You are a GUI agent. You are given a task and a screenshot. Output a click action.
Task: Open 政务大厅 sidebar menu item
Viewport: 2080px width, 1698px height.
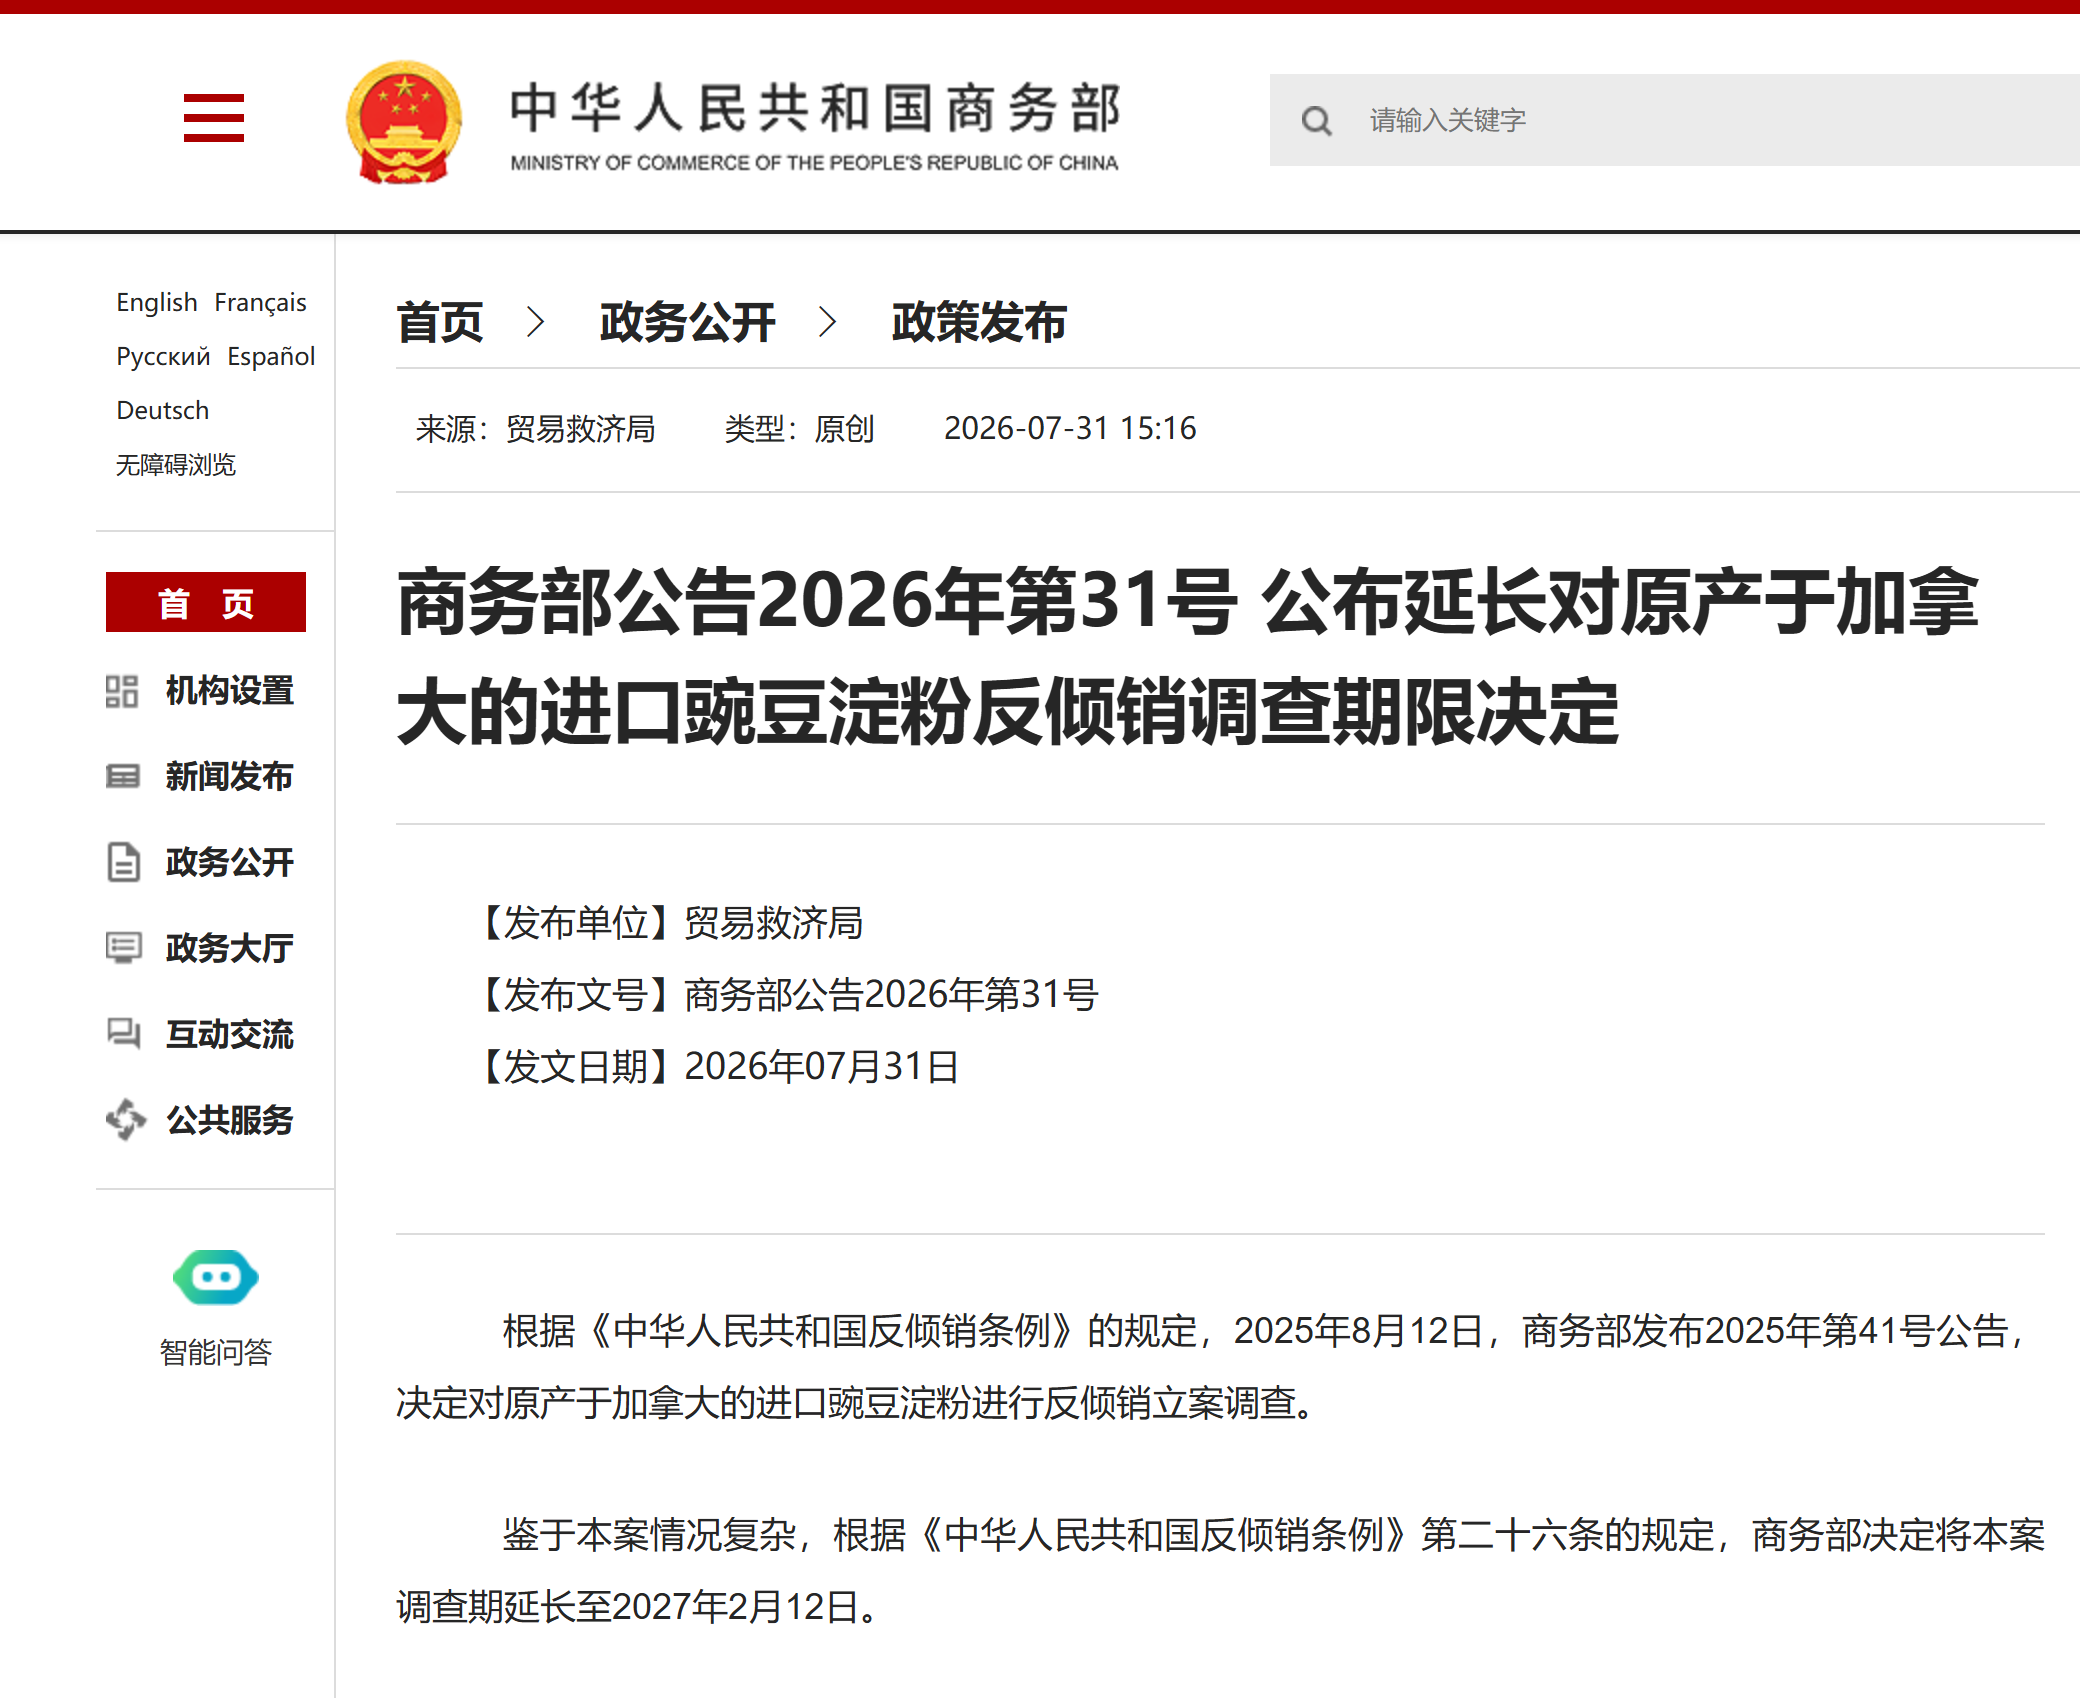[x=229, y=948]
